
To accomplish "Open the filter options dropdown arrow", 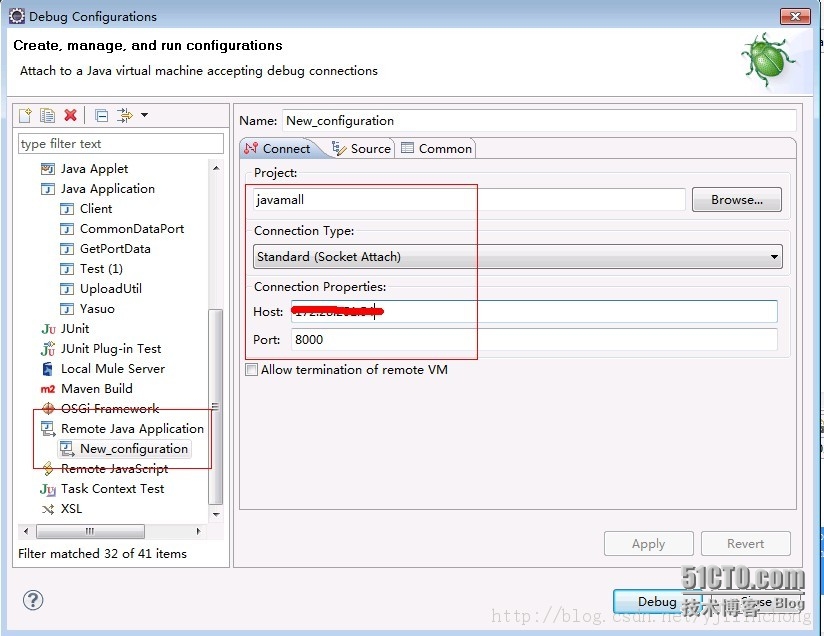I will pos(144,115).
